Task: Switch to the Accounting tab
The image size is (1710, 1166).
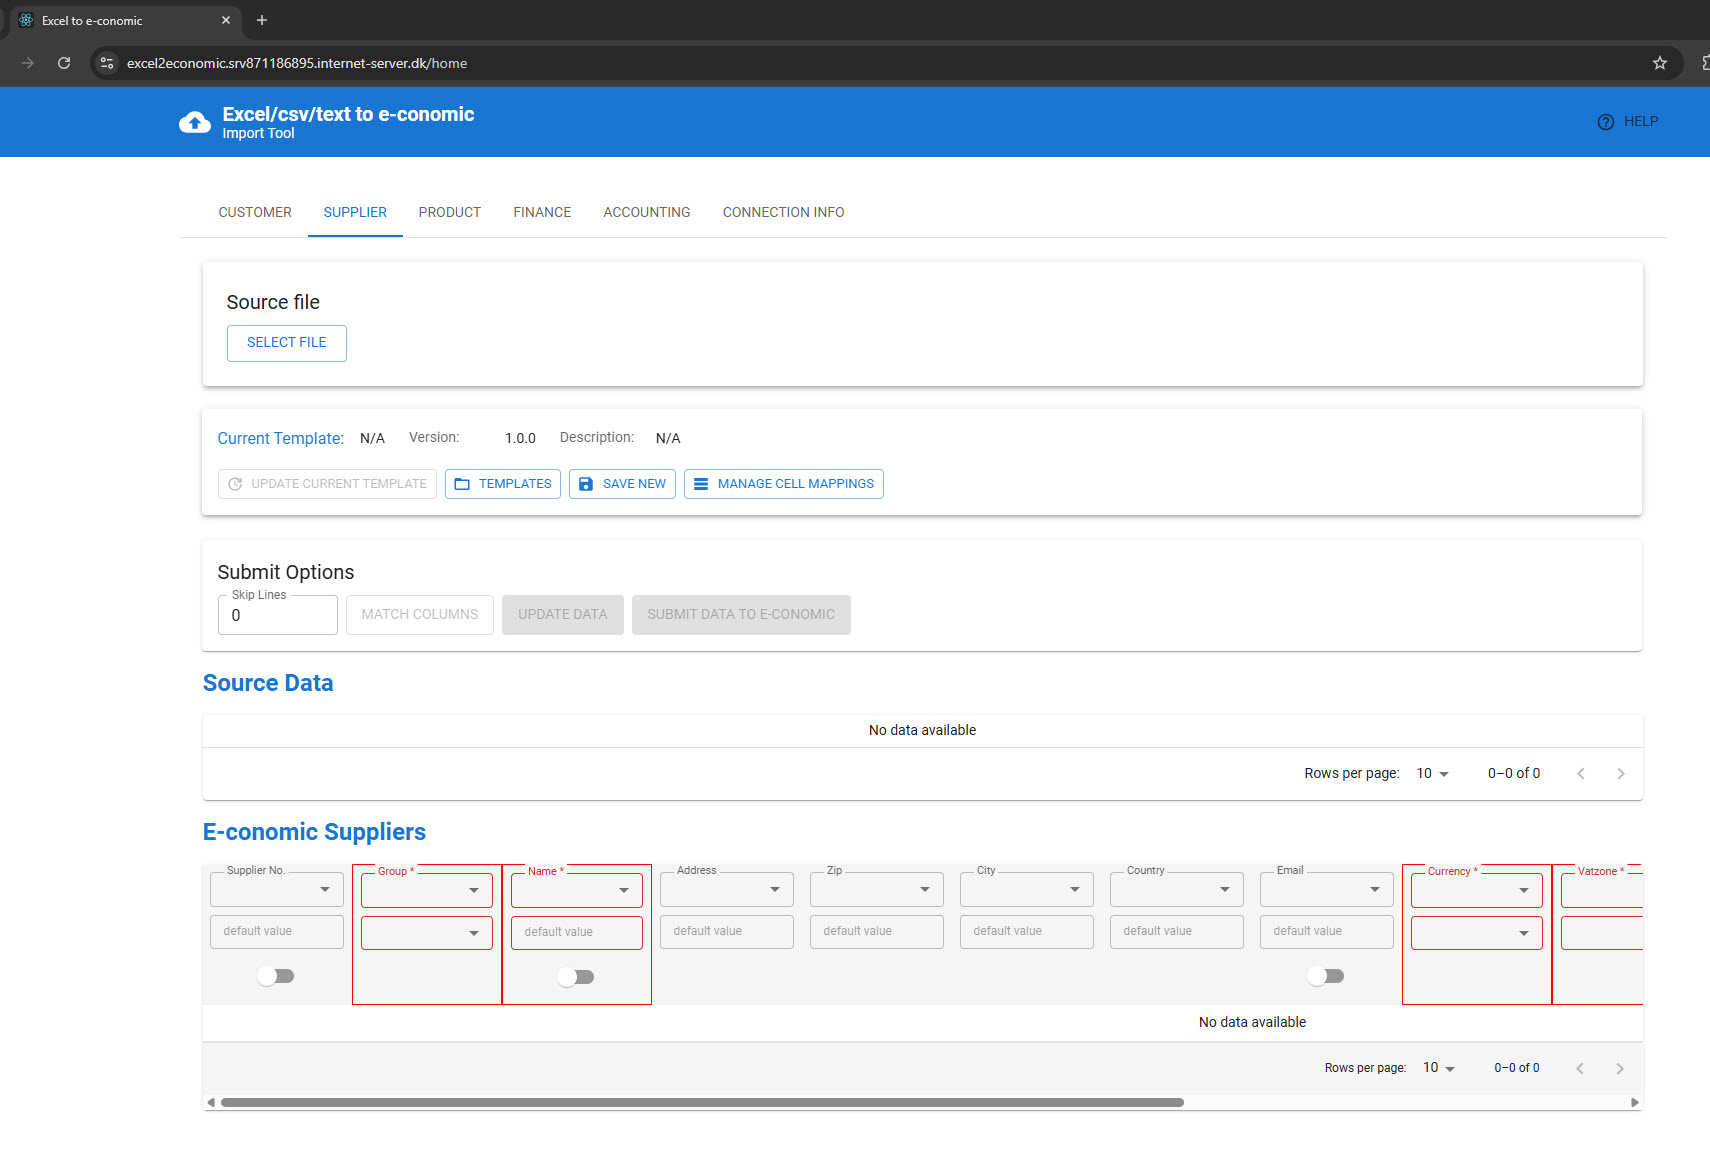Action: pos(647,212)
